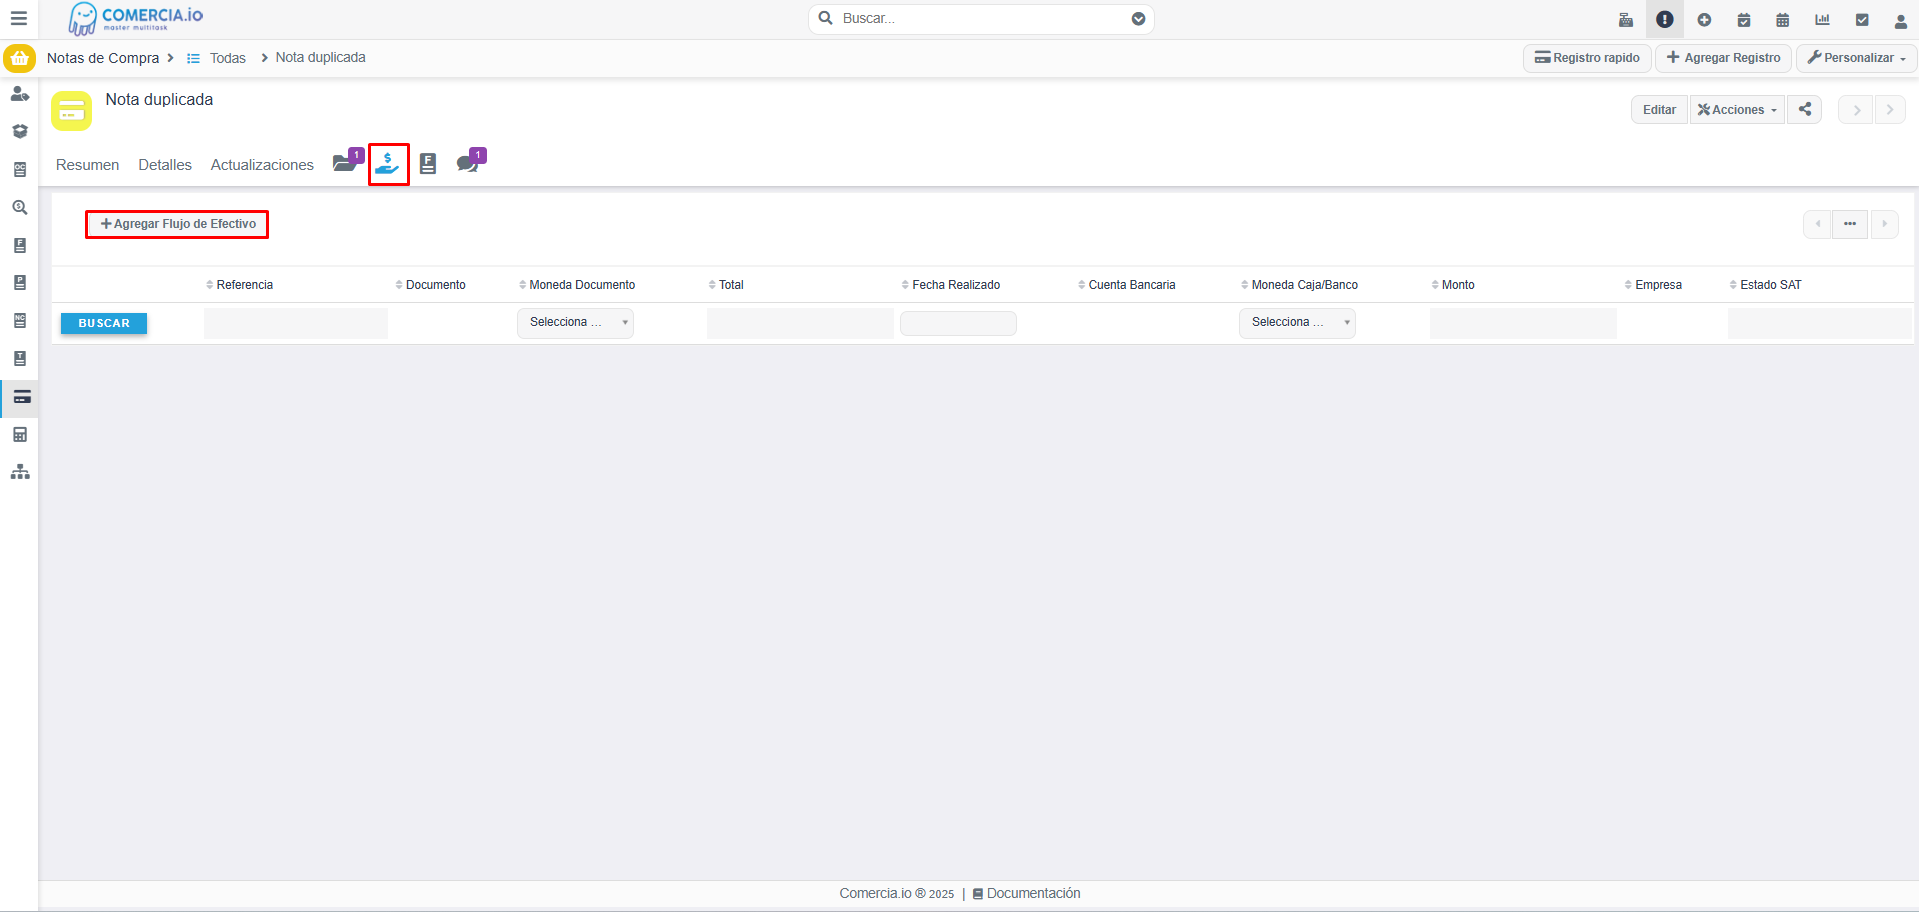Select the cash flow hand-dollar tab icon
This screenshot has height=912, width=1919.
[388, 164]
